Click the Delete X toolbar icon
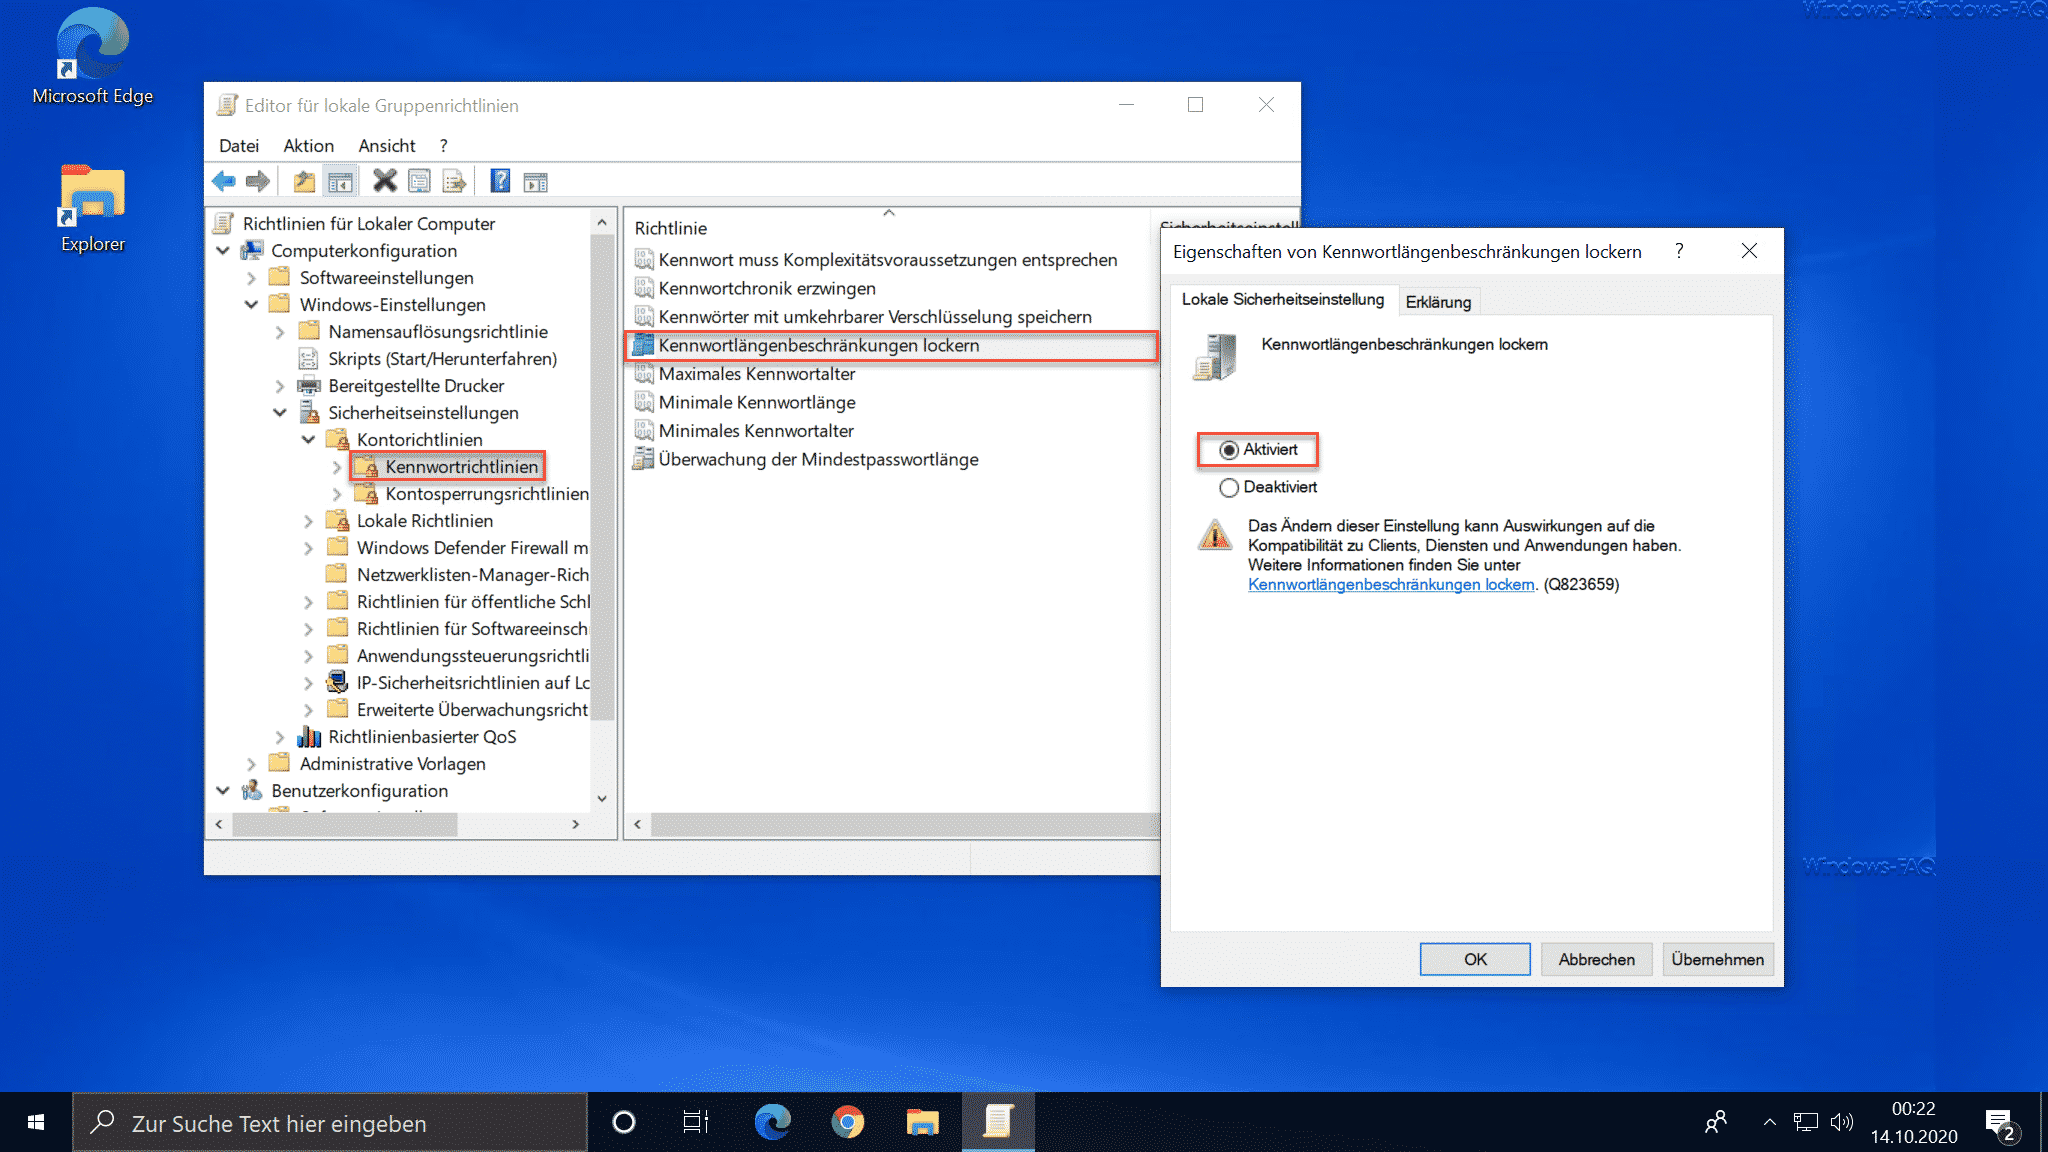This screenshot has height=1152, width=2048. point(384,181)
